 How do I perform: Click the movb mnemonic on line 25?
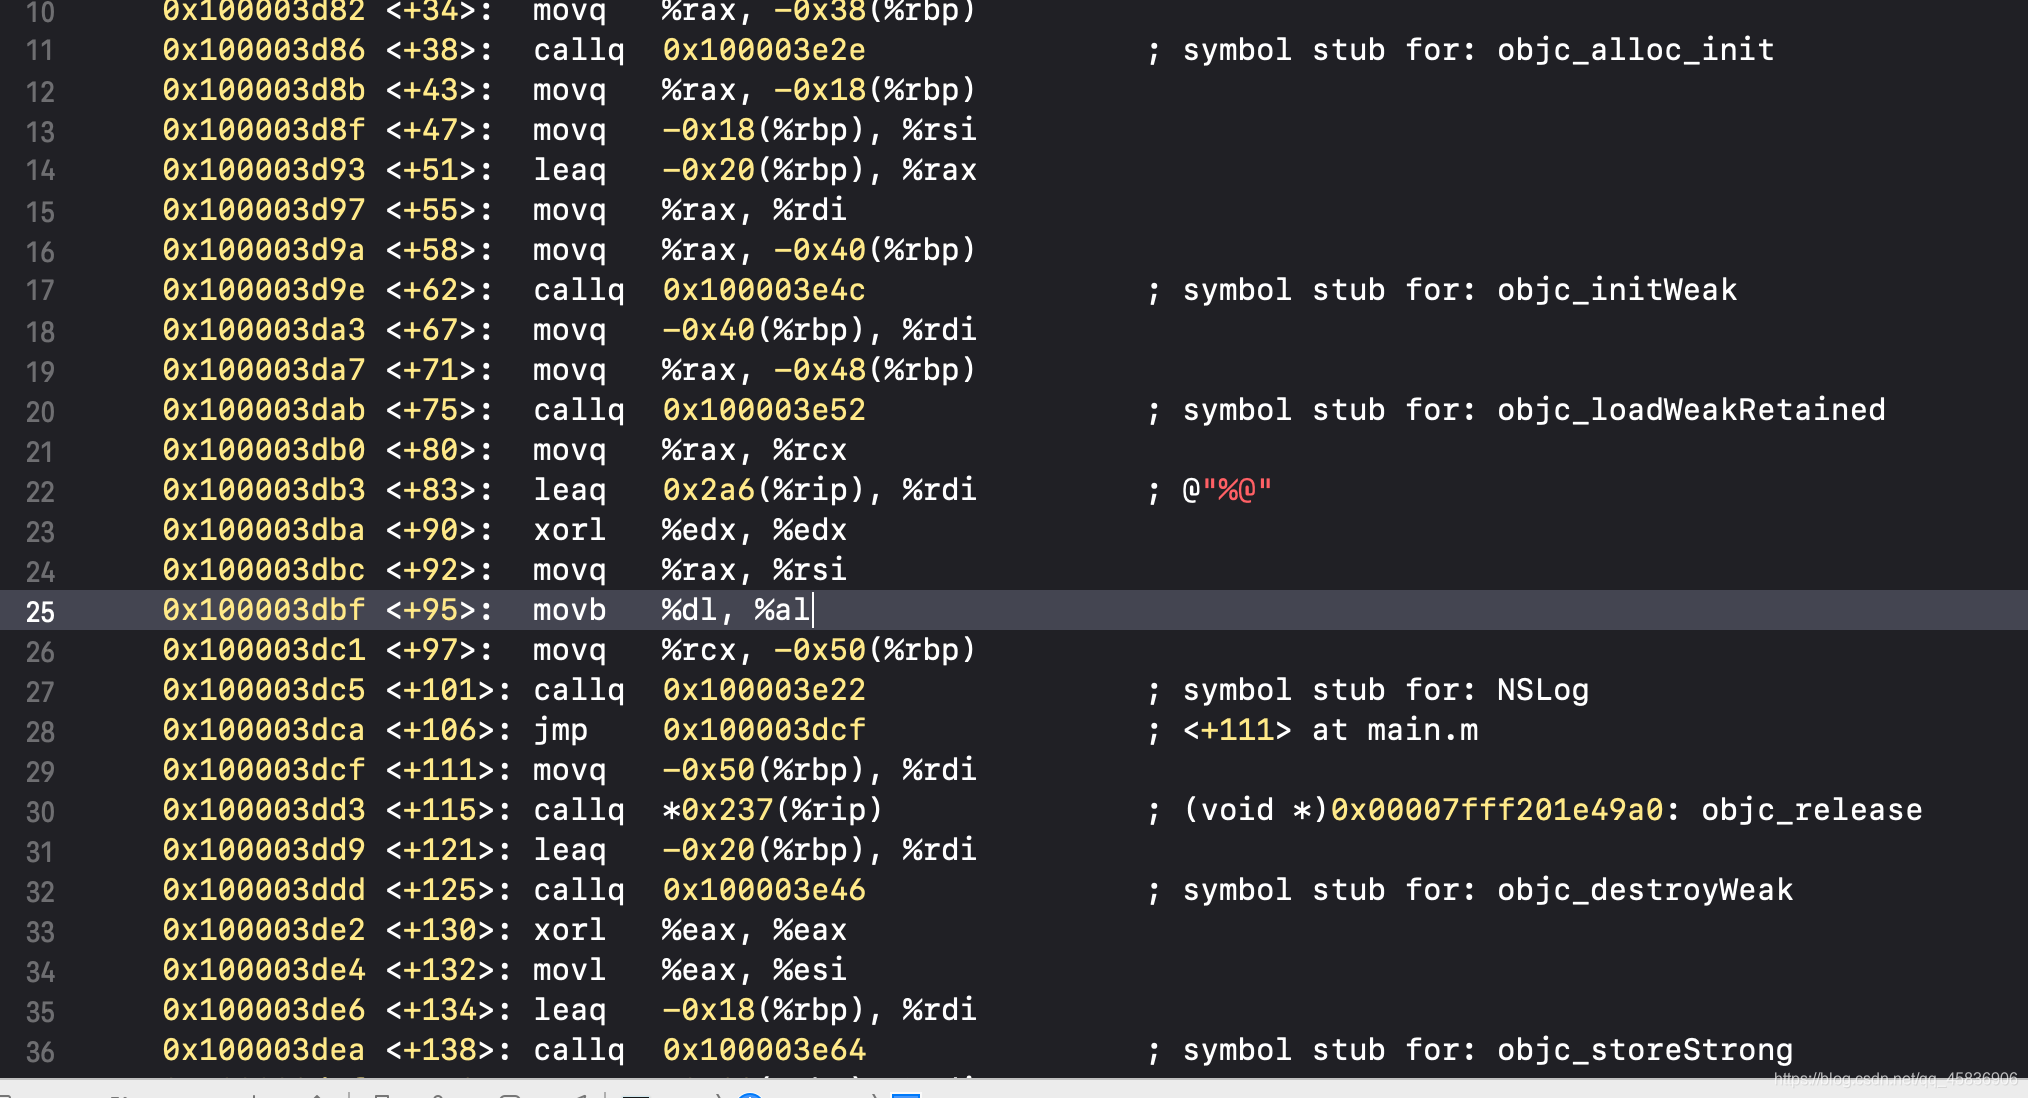[x=569, y=610]
